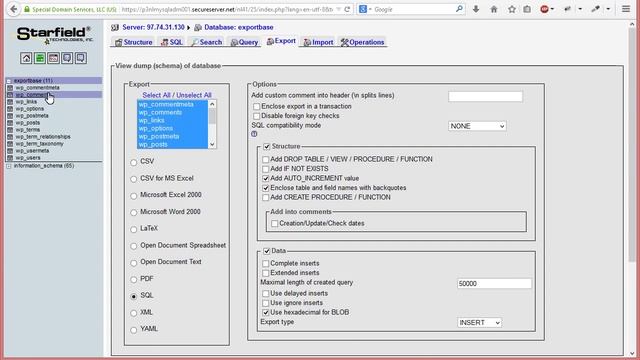Select CSV for MS Excel format

[133, 179]
